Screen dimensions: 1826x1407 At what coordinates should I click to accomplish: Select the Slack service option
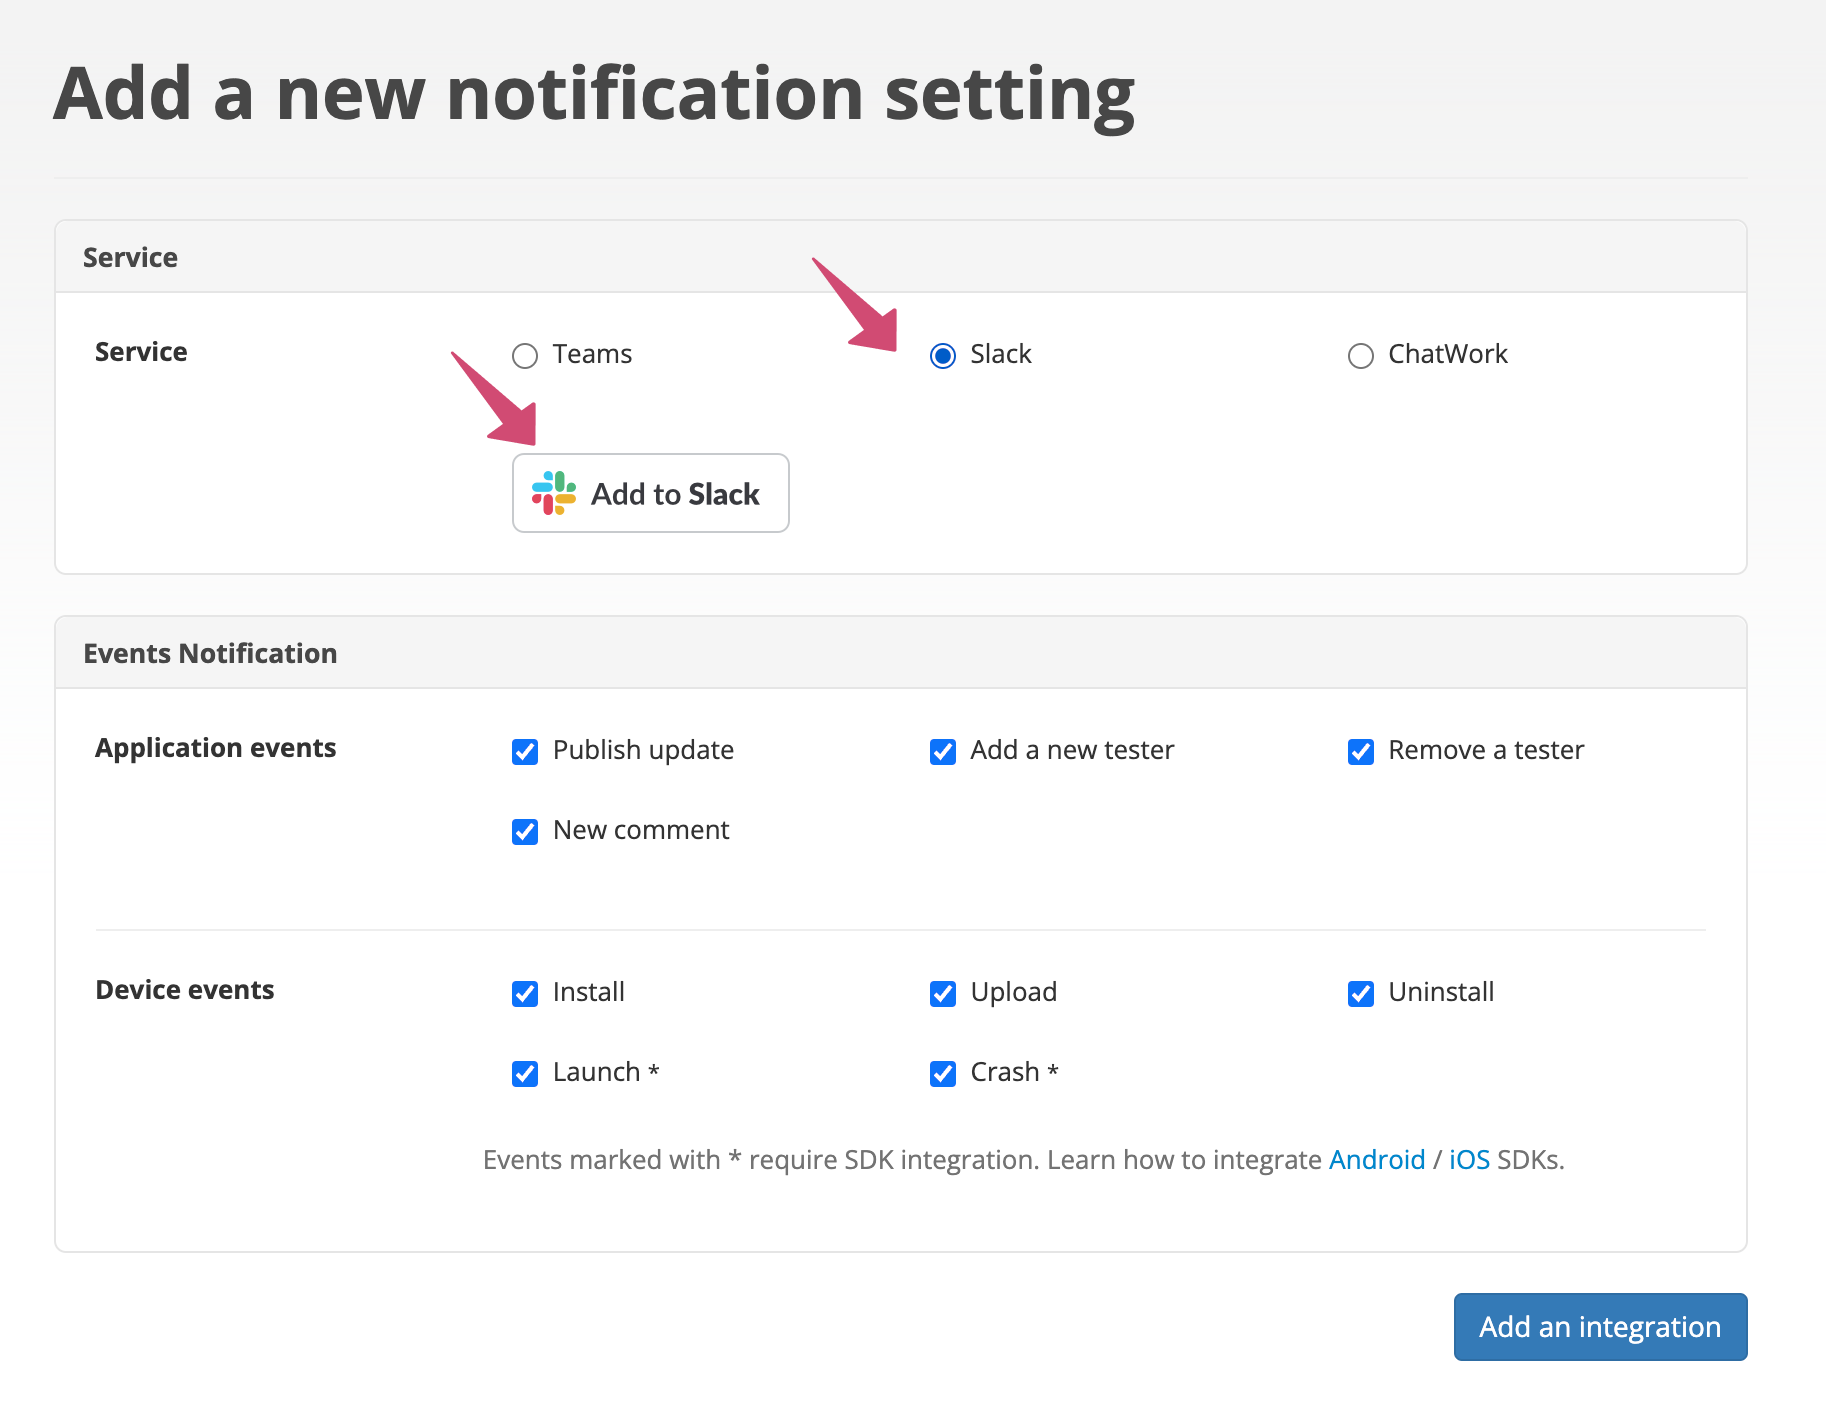[942, 355]
